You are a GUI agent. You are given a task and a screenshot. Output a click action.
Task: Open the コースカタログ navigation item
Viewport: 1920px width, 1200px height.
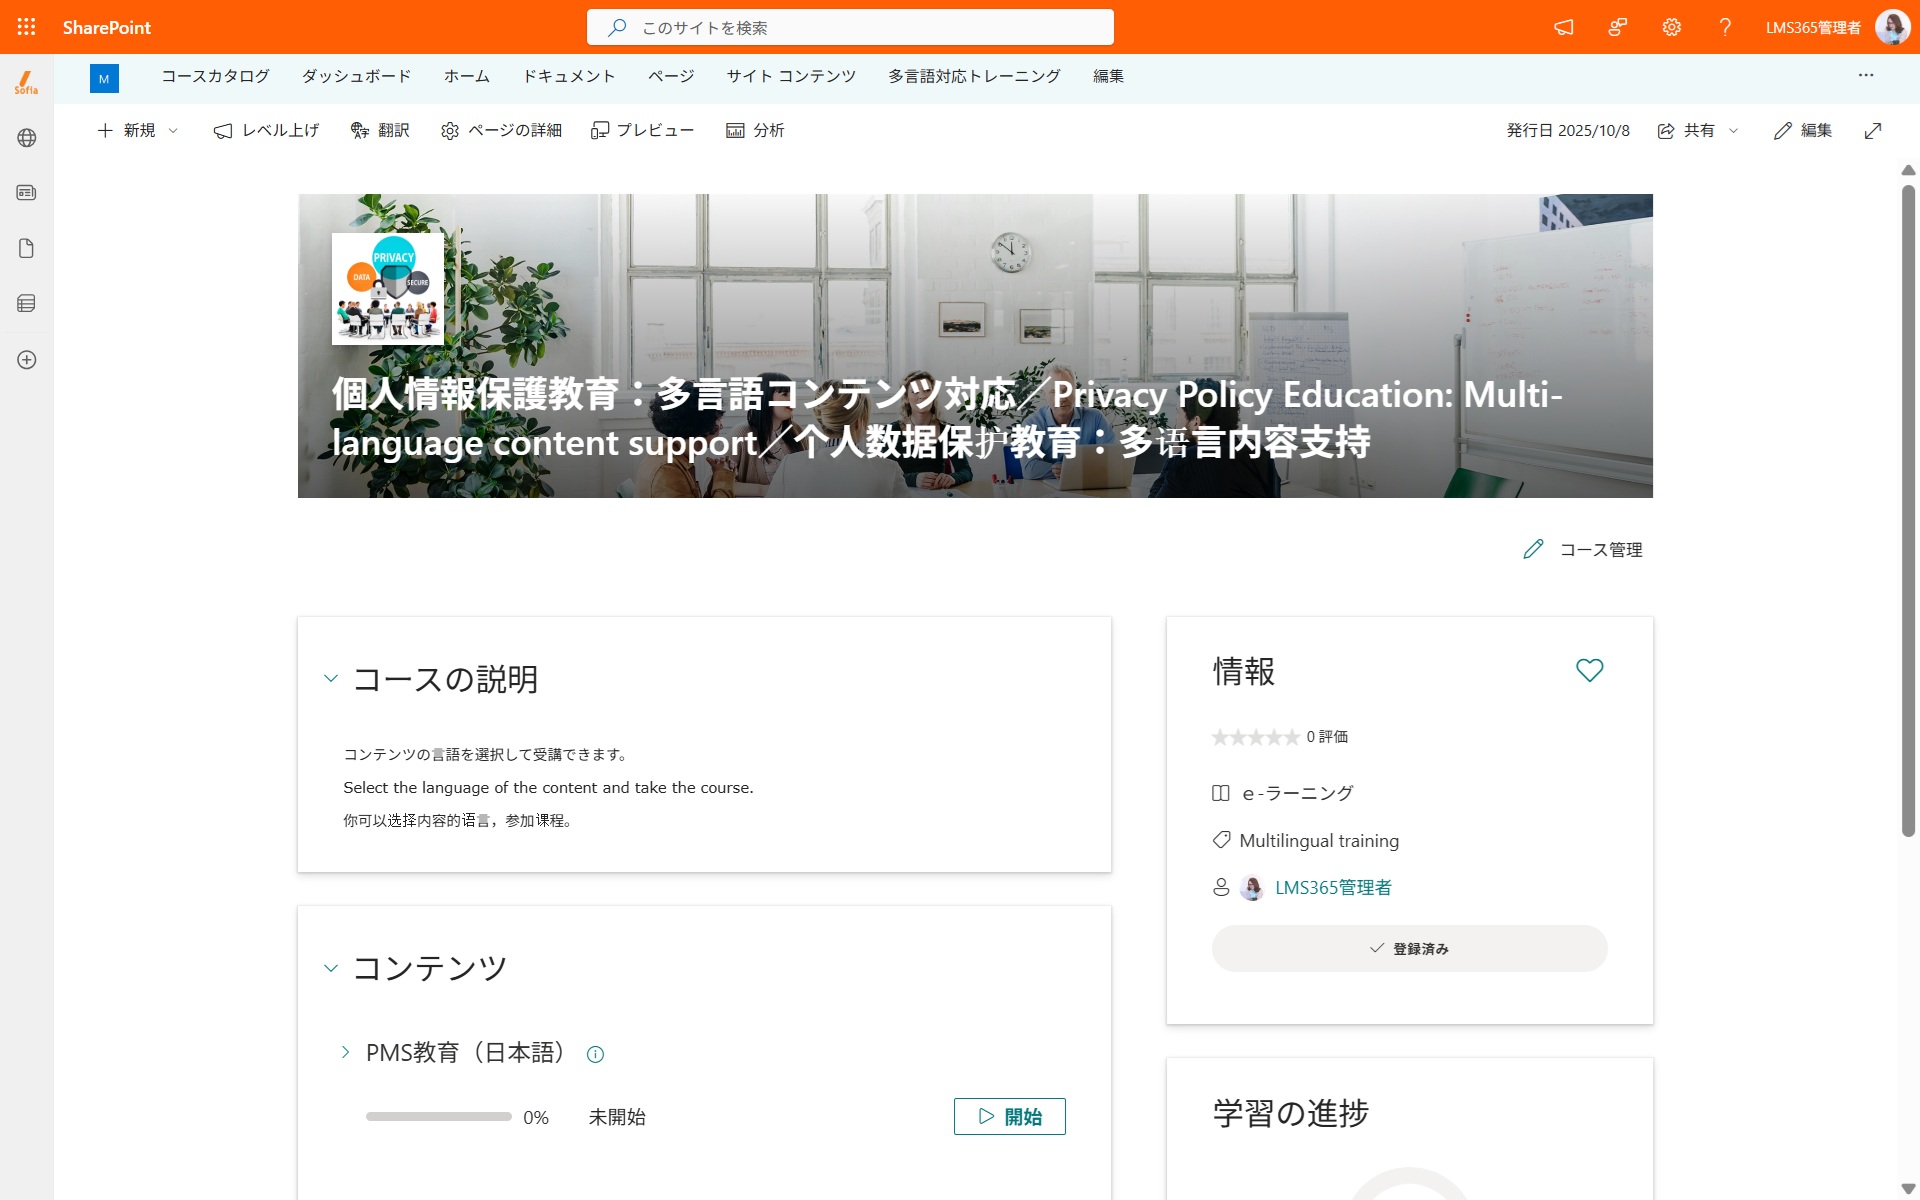[215, 76]
